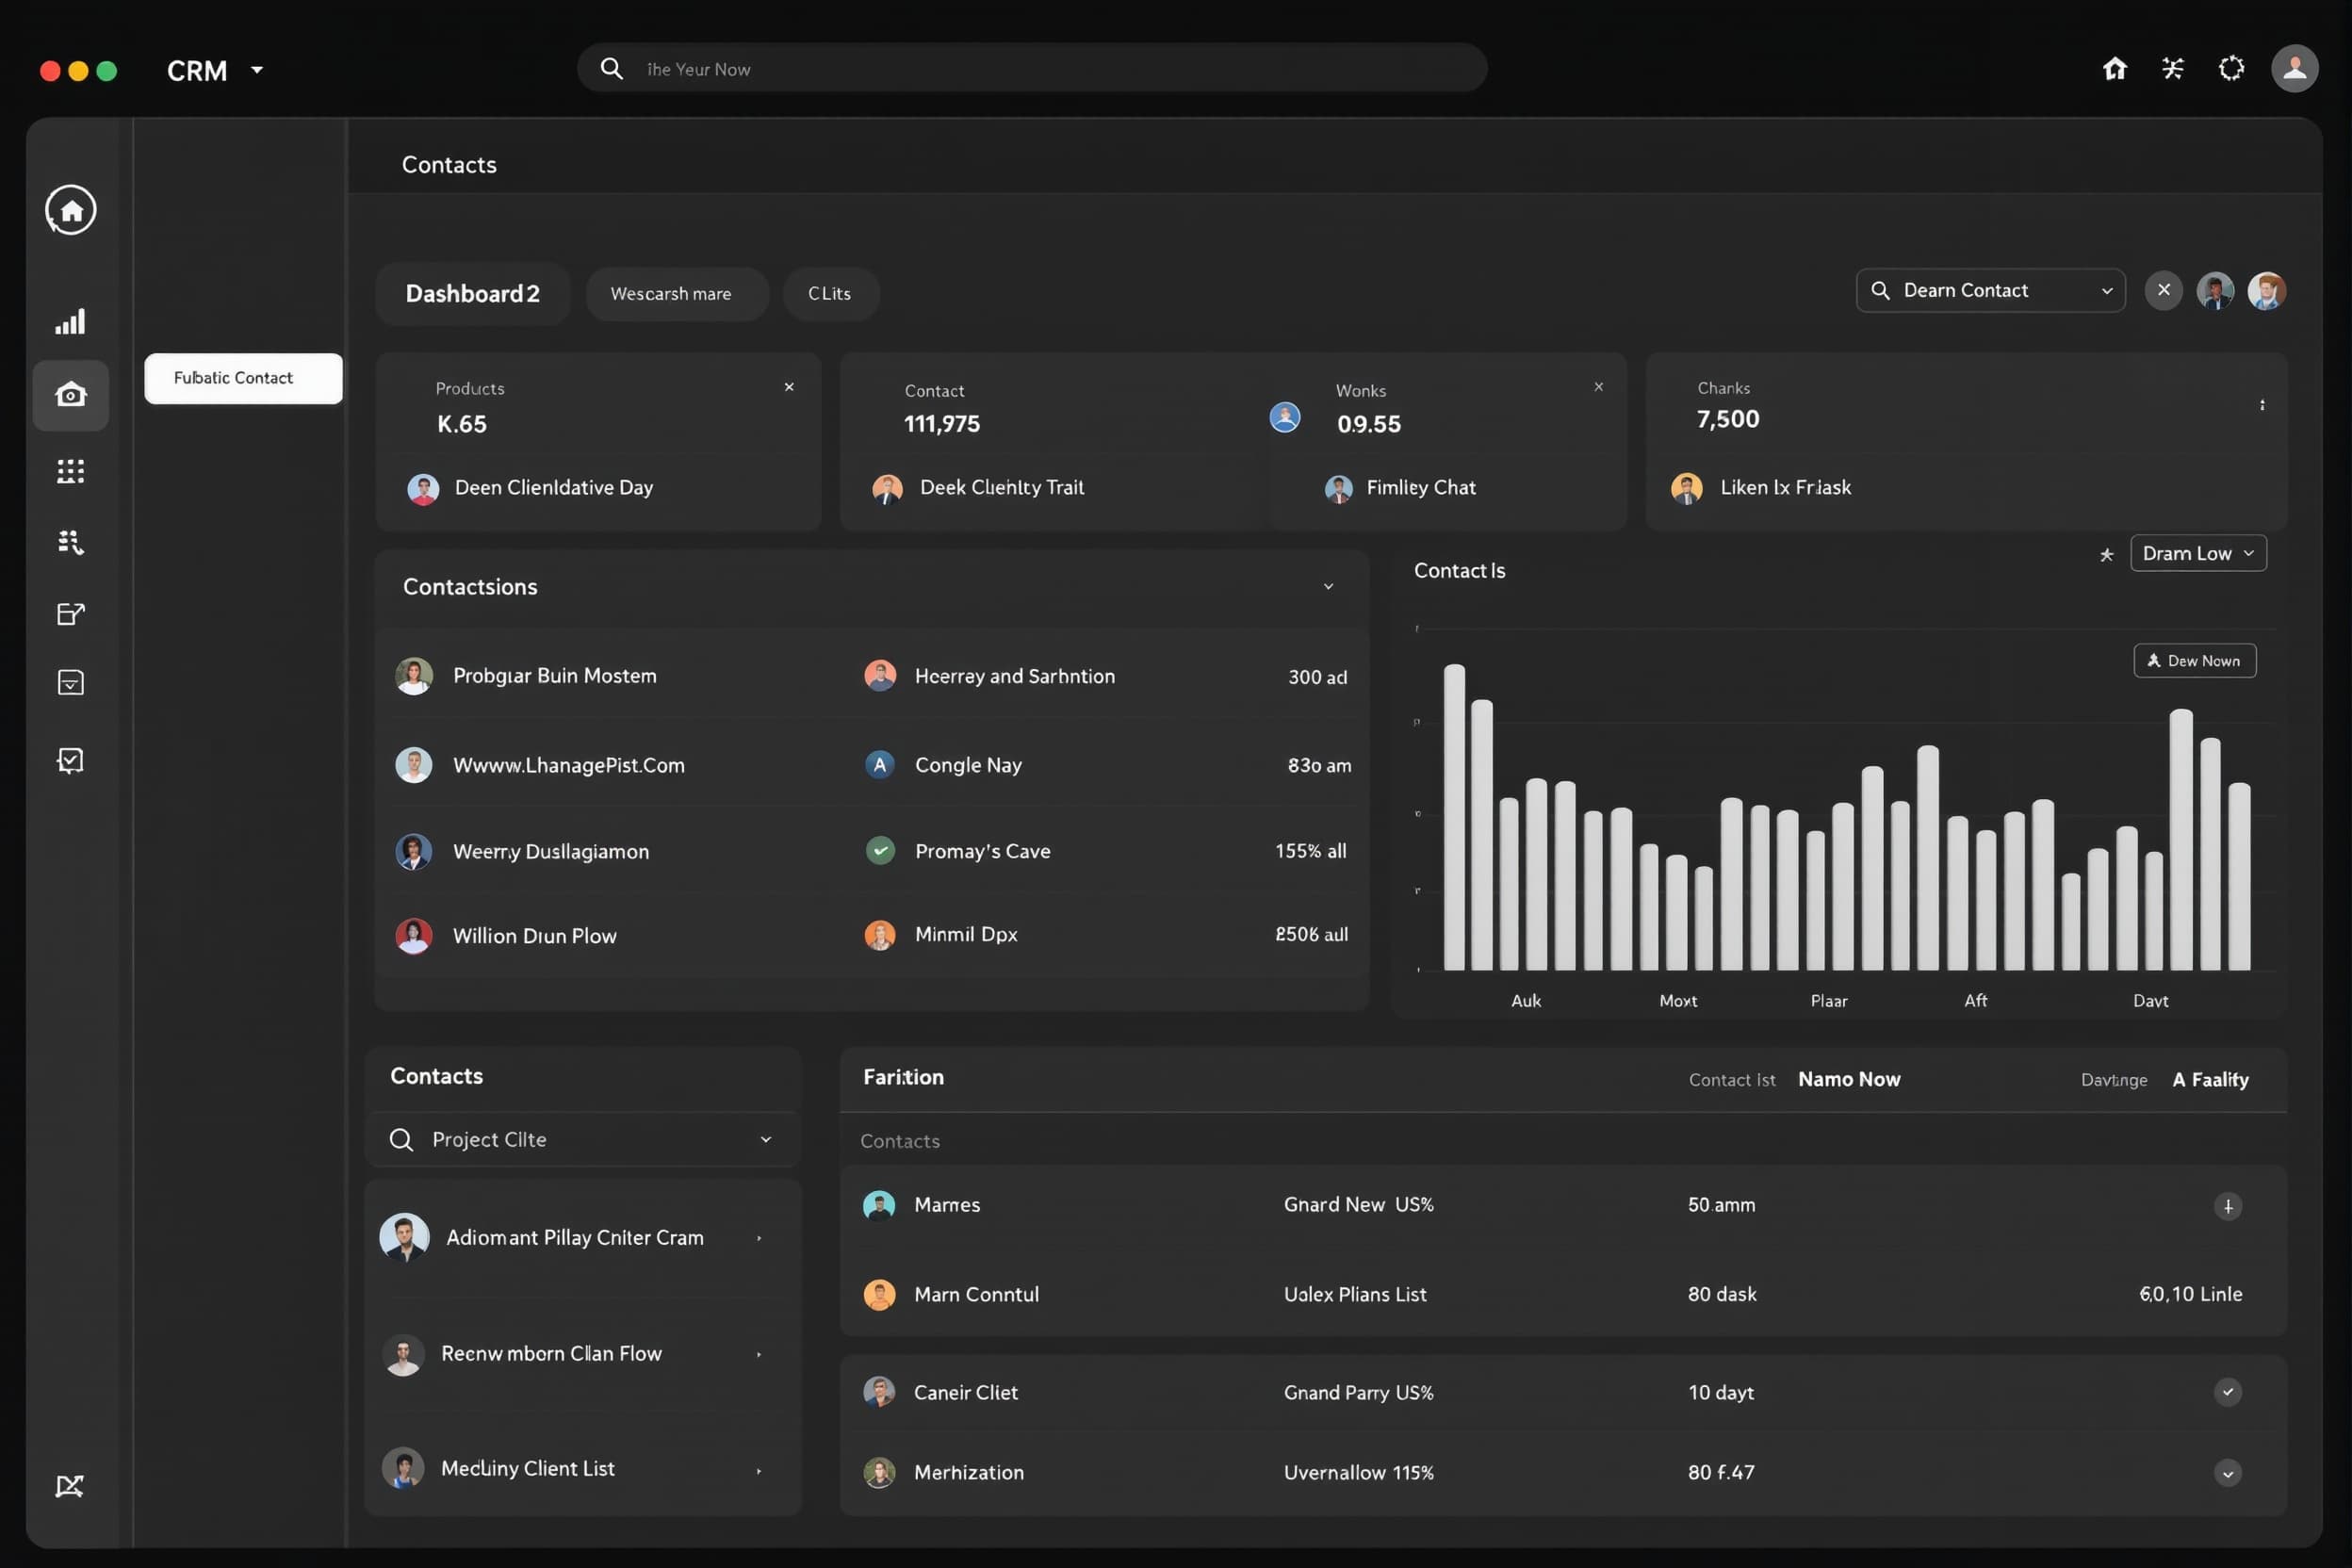Open the top bar settings gear icon
The image size is (2352, 1568).
tap(2231, 68)
